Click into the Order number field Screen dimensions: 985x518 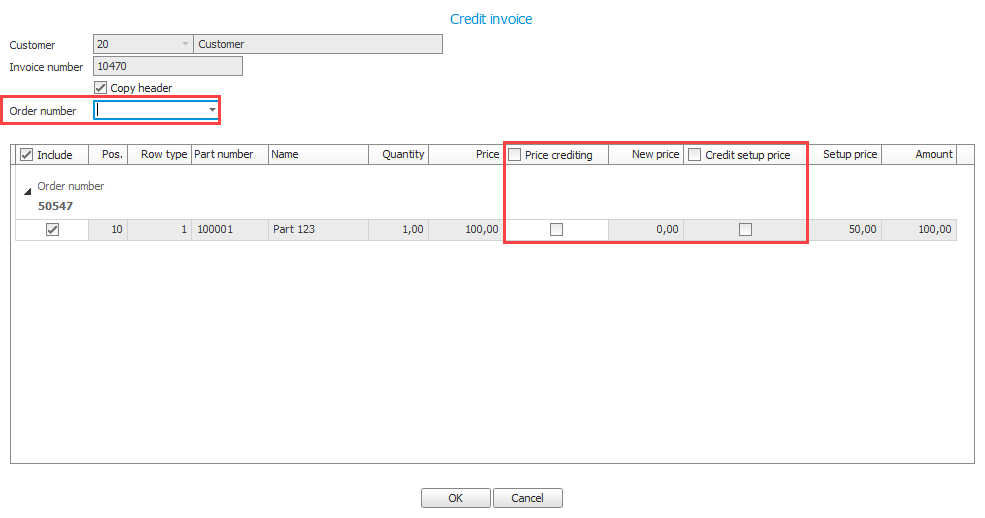150,110
